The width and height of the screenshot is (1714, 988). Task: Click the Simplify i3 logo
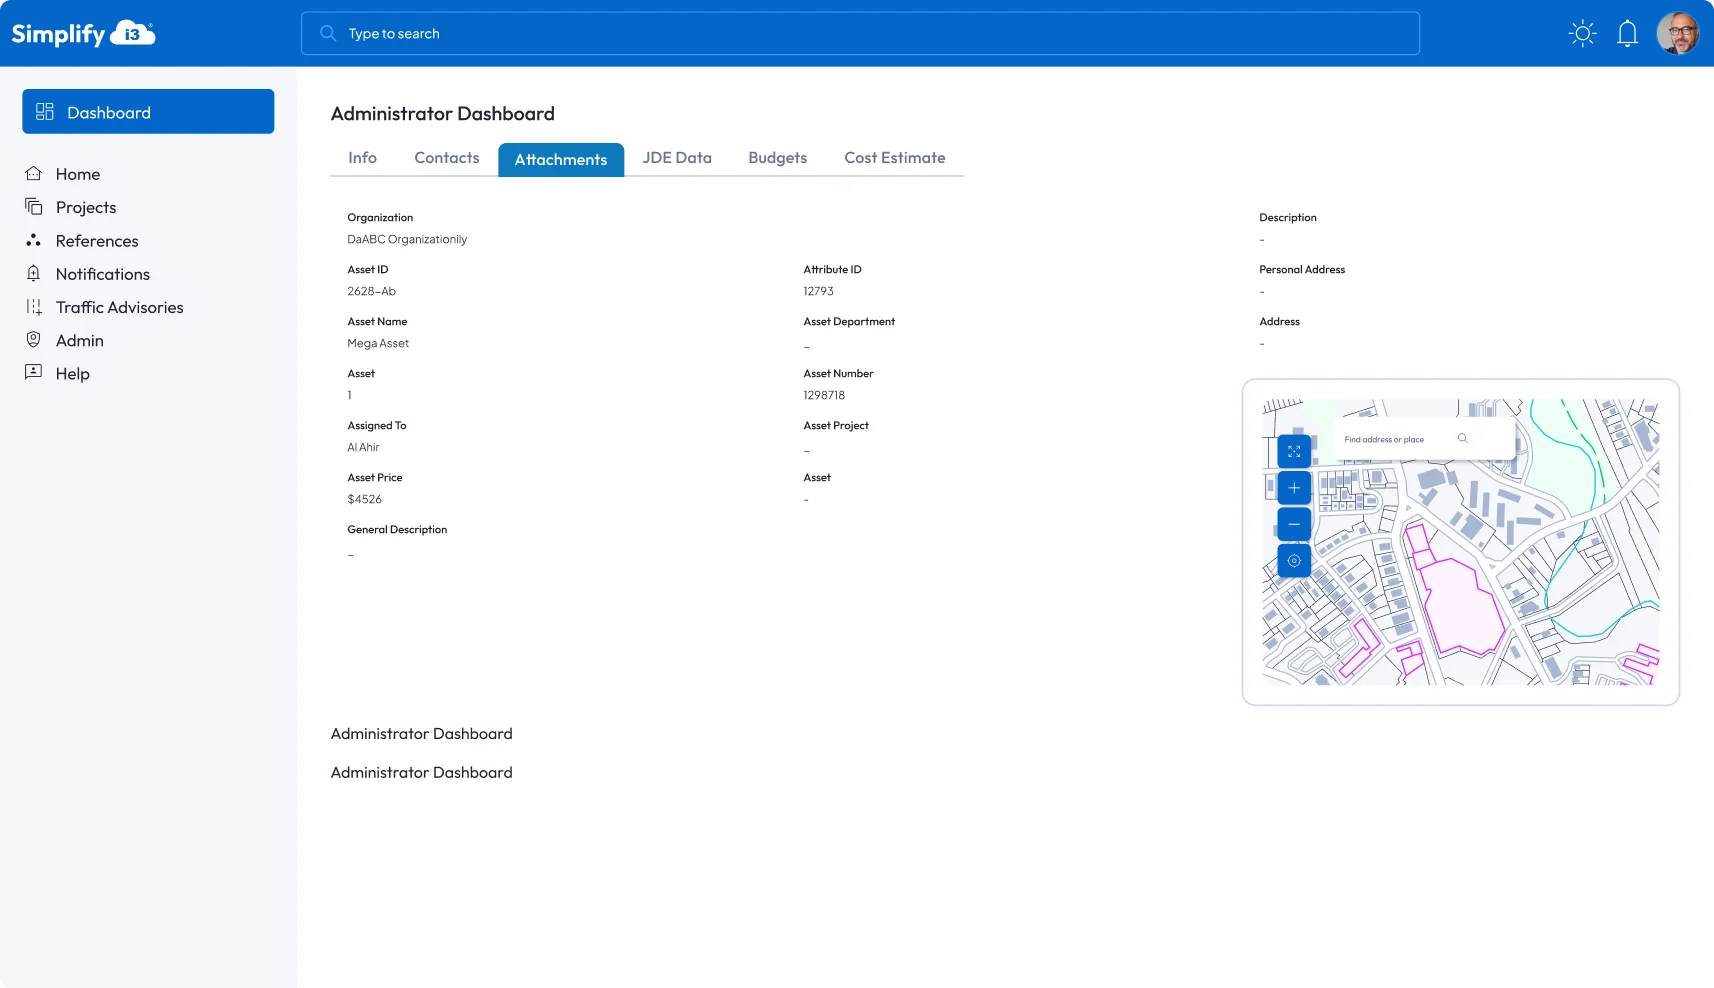pyautogui.click(x=83, y=34)
